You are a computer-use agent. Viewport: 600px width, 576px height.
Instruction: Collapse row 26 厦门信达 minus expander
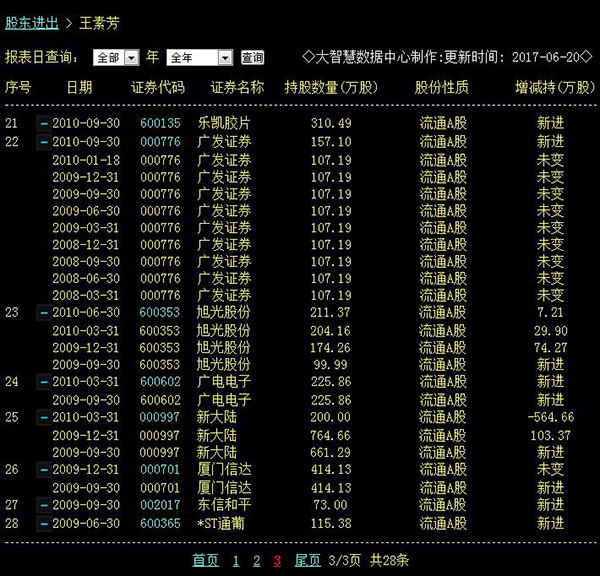tap(44, 469)
